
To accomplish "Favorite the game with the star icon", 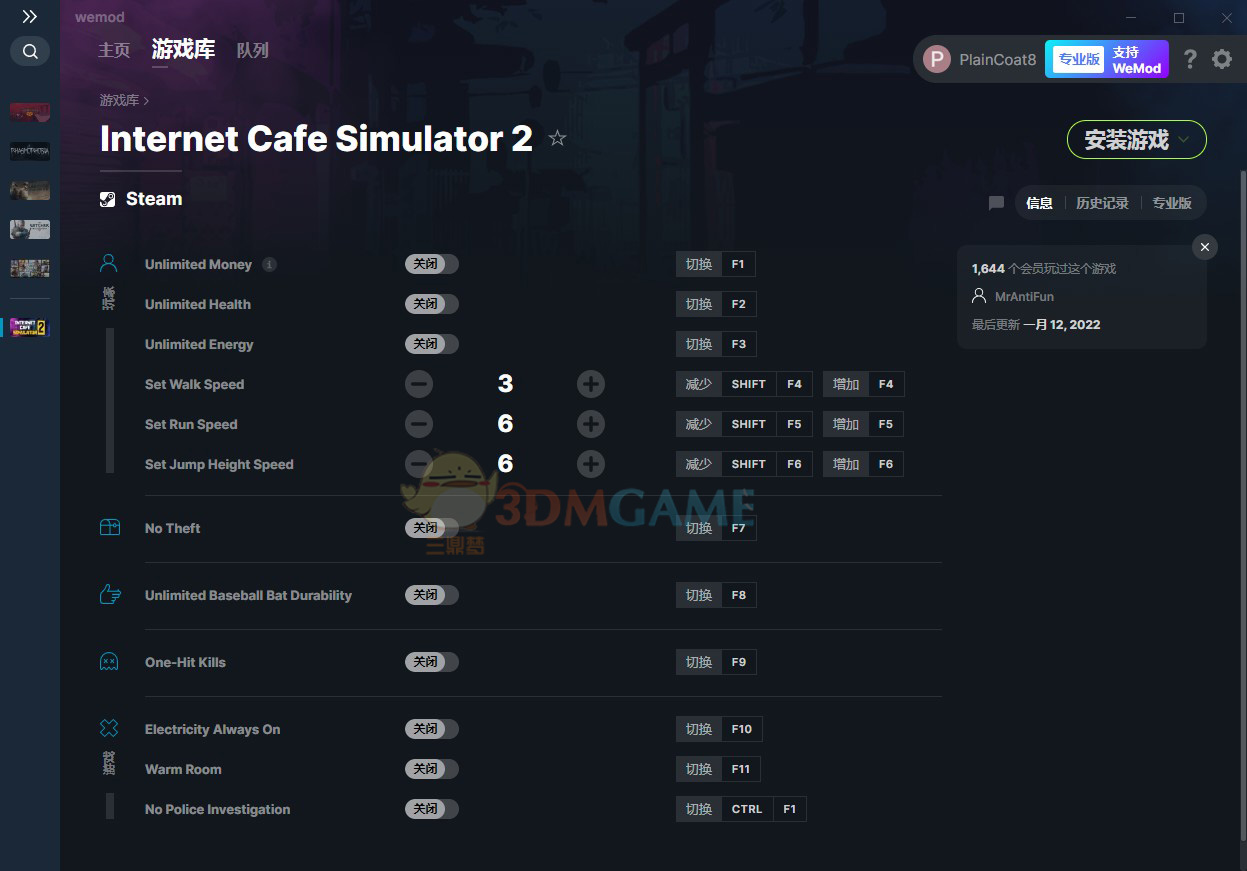I will 557,139.
